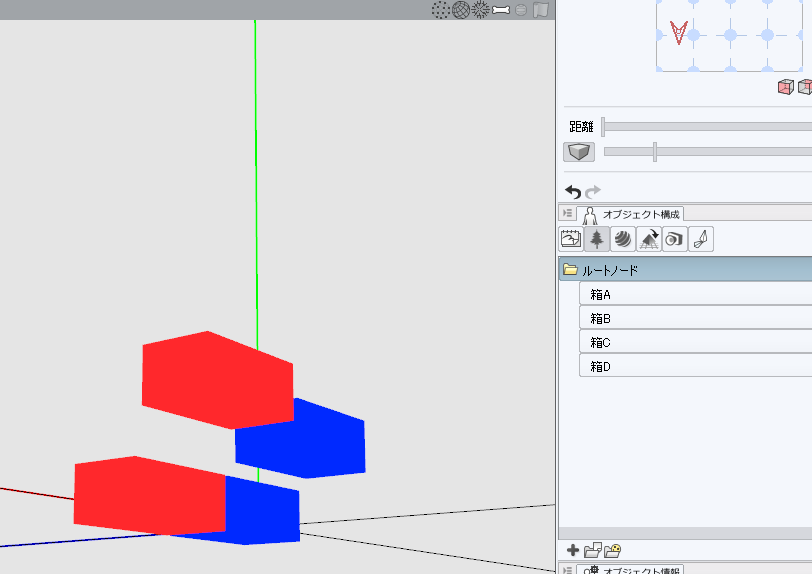The width and height of the screenshot is (812, 574).
Task: Select the wireframe sphere display icon
Action: 460,10
